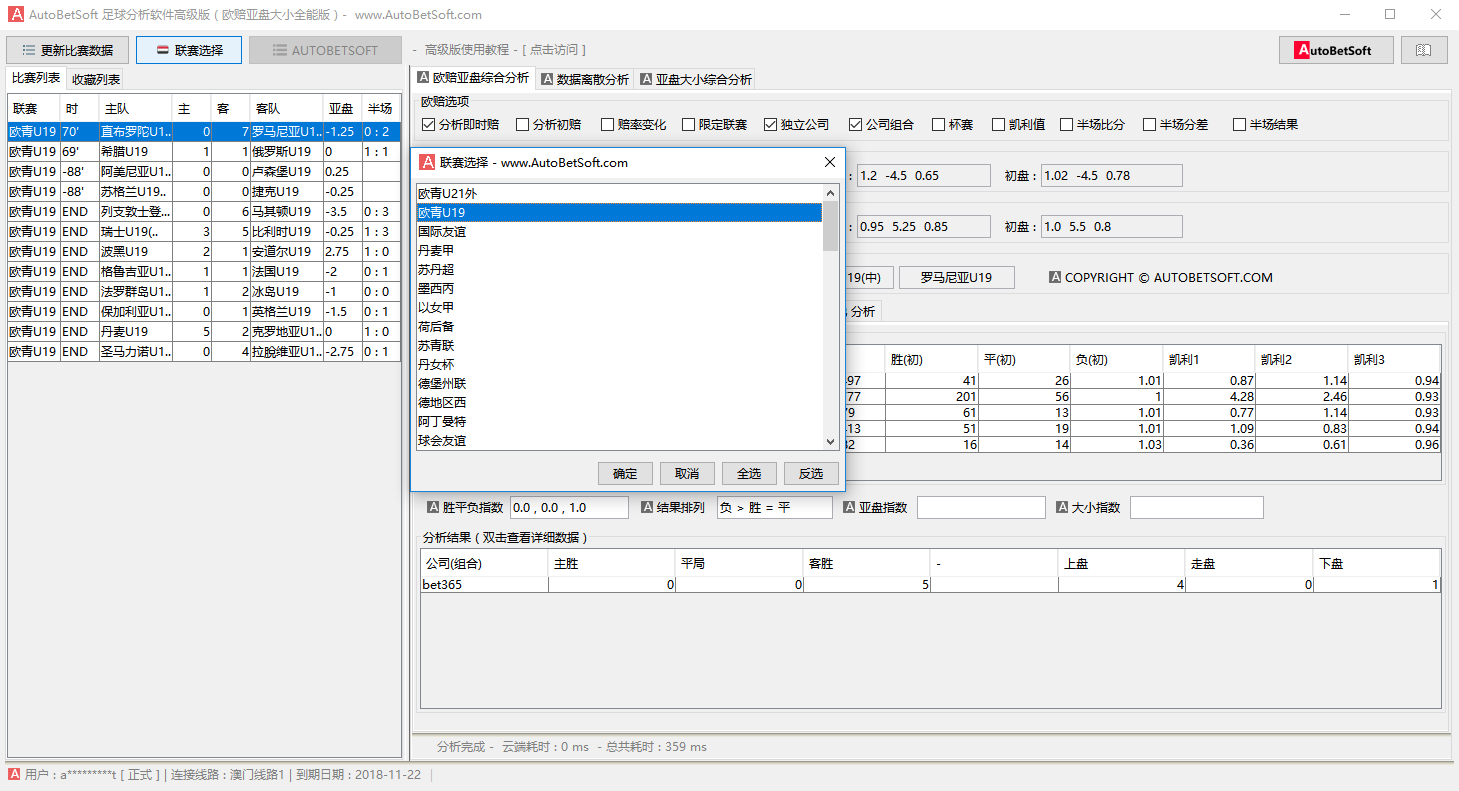Select the 法罗群岛U19 match row
This screenshot has width=1459, height=791.
204,291
